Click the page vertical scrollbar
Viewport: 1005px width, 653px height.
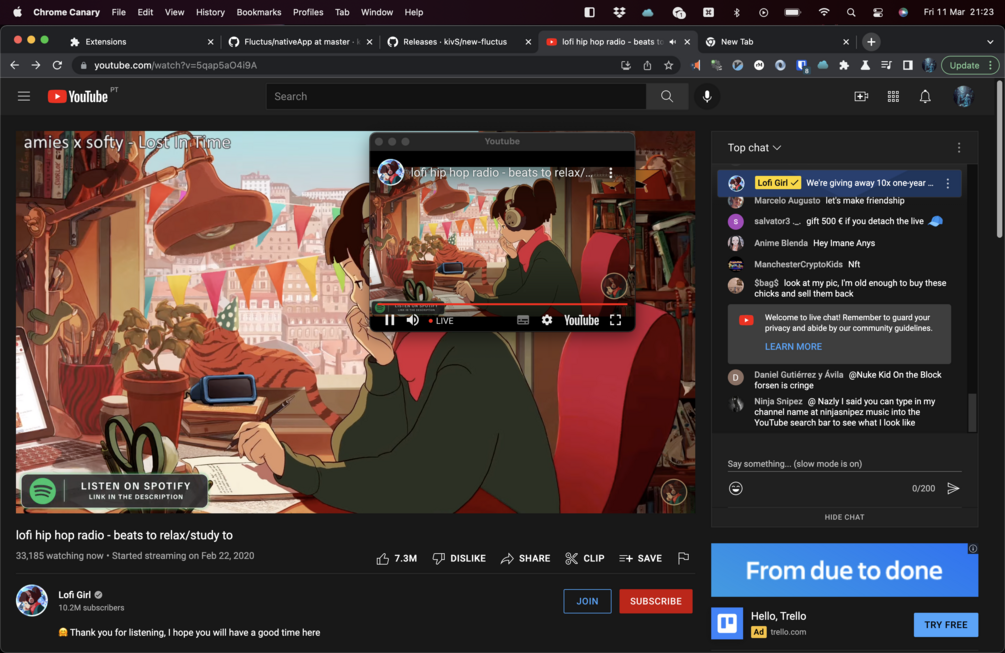coord(1001,160)
